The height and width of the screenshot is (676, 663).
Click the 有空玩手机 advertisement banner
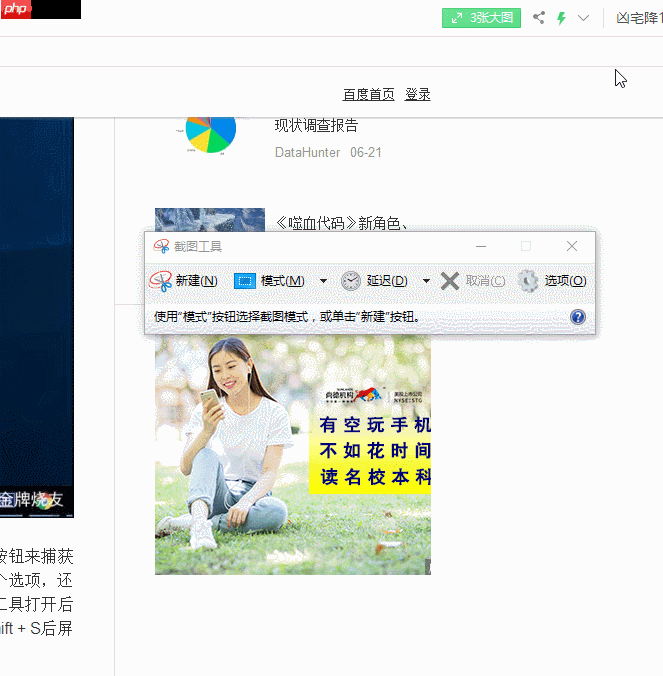click(293, 455)
